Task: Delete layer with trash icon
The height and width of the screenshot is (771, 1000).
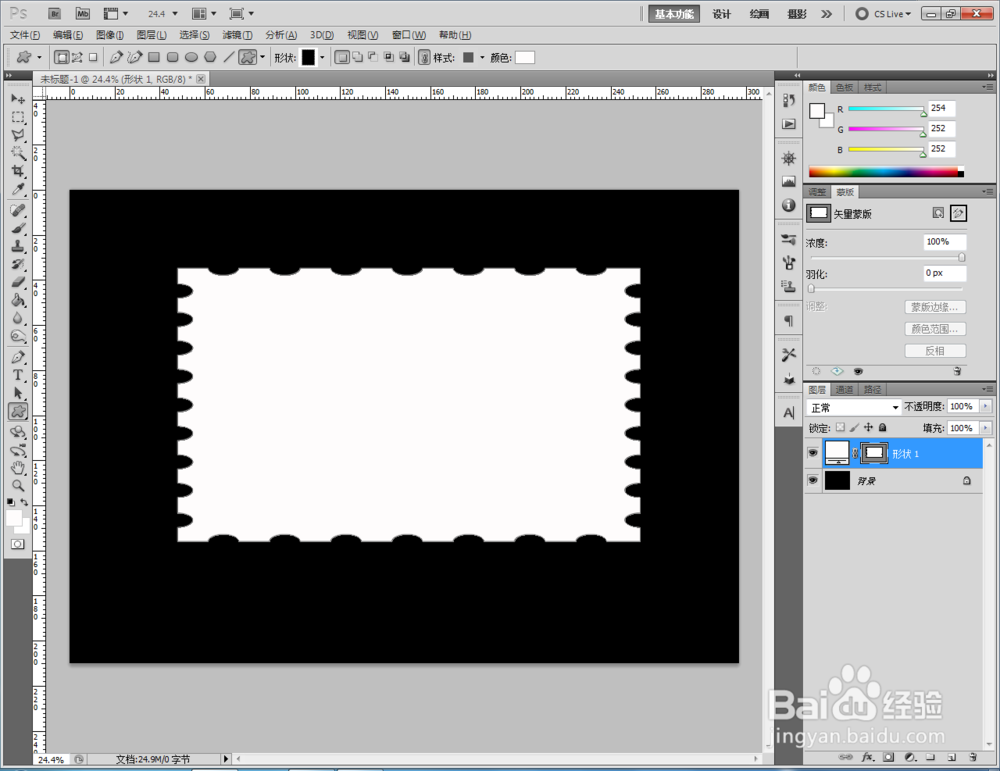Action: coord(973,758)
